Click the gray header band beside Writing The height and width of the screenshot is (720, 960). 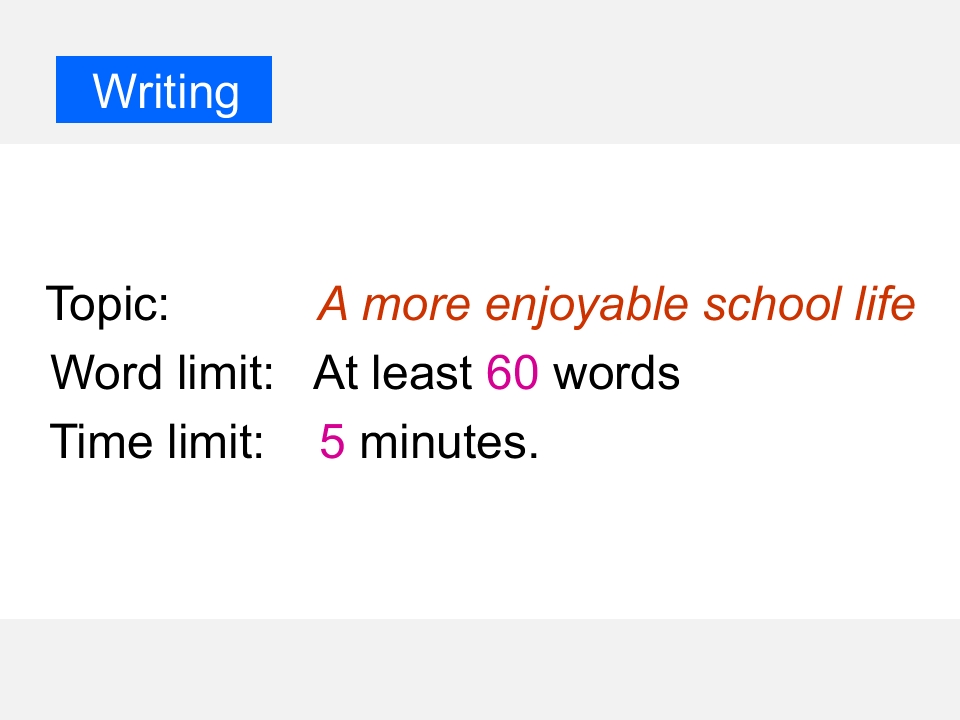pyautogui.click(x=600, y=72)
